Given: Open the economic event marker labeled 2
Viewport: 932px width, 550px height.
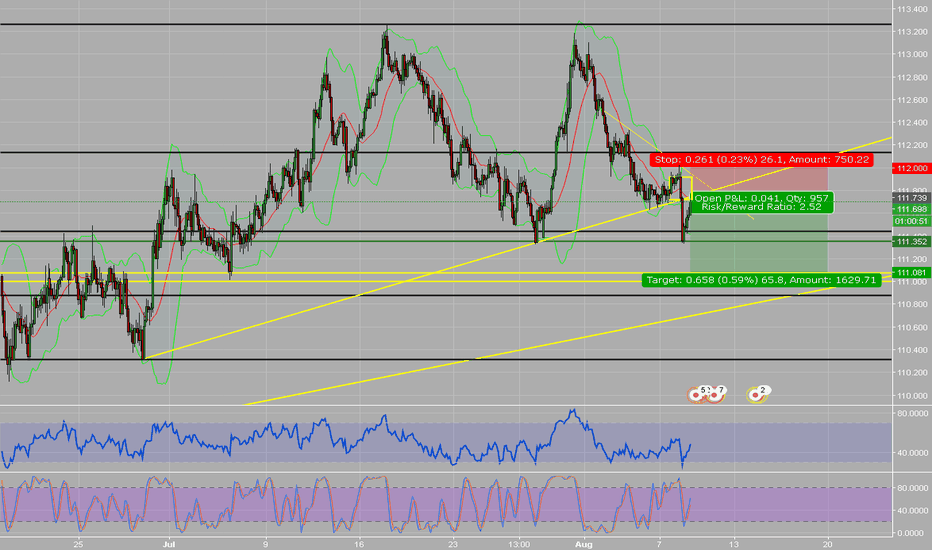Looking at the screenshot, I should tap(758, 394).
